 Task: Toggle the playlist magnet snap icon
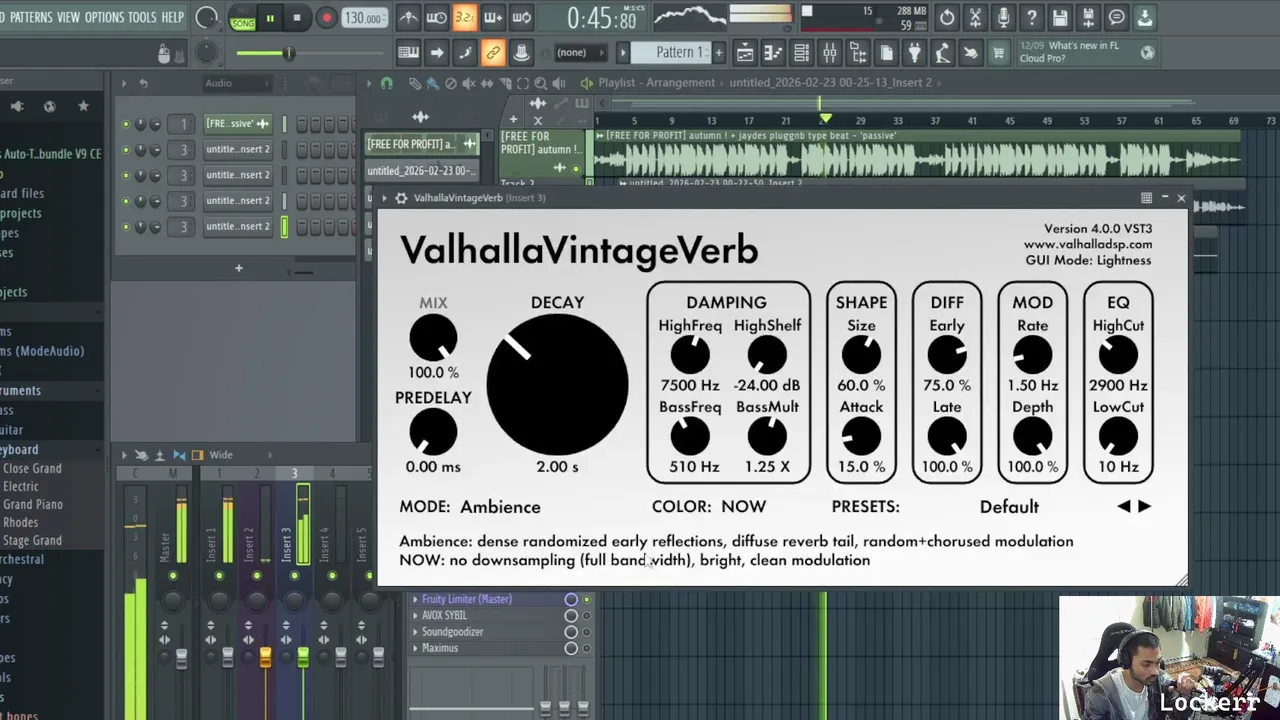(387, 83)
